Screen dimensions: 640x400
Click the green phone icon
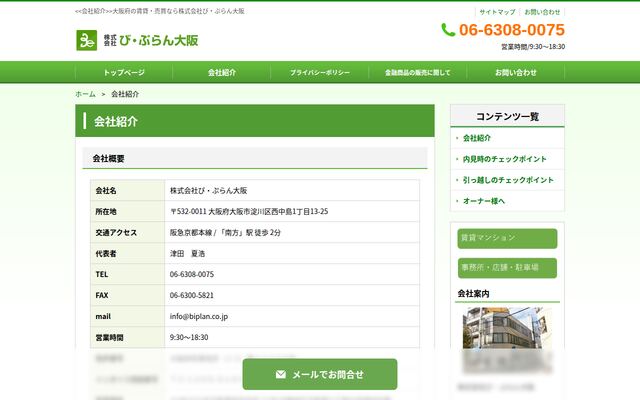coord(448,30)
